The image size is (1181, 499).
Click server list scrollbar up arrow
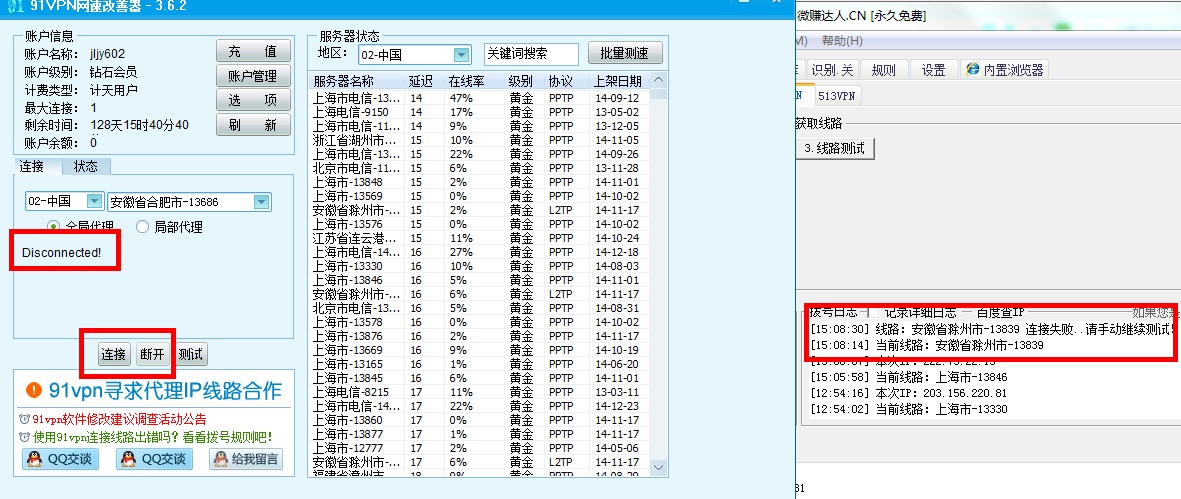(658, 80)
